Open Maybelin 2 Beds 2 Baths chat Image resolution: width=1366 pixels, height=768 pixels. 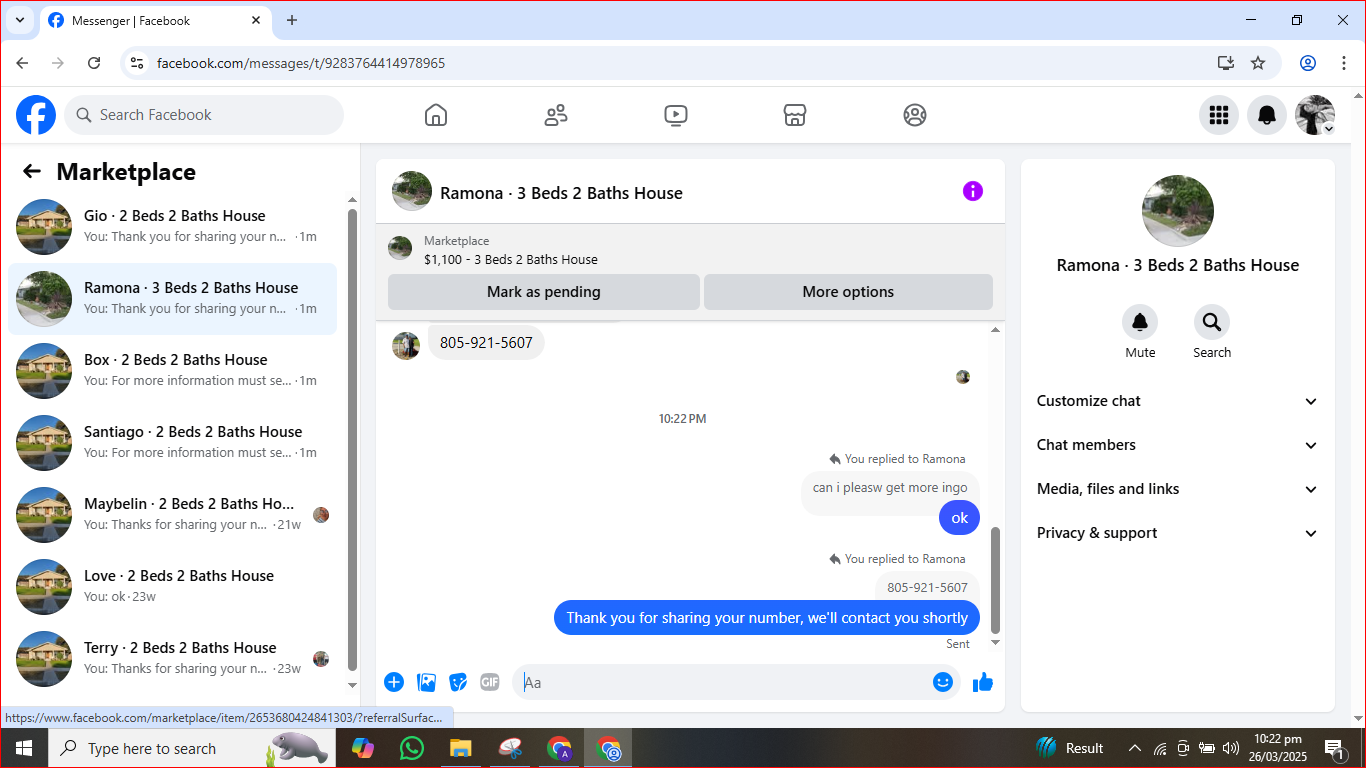pos(172,515)
